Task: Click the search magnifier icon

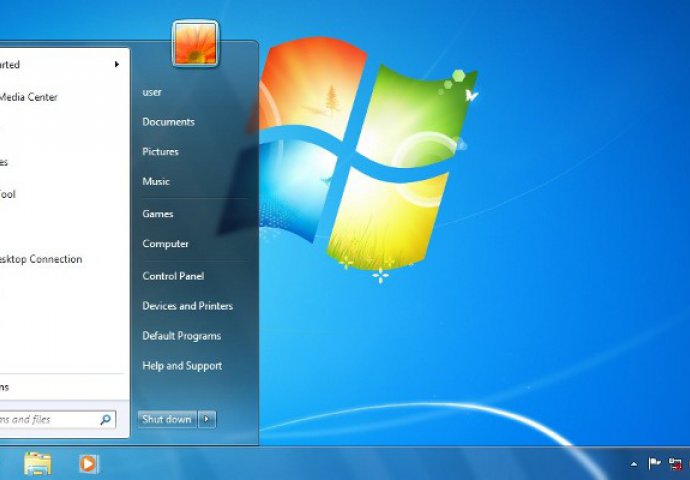Action: (x=106, y=420)
